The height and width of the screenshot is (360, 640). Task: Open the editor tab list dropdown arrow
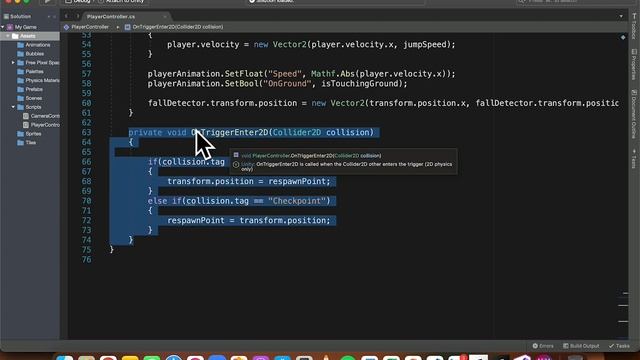(x=621, y=17)
